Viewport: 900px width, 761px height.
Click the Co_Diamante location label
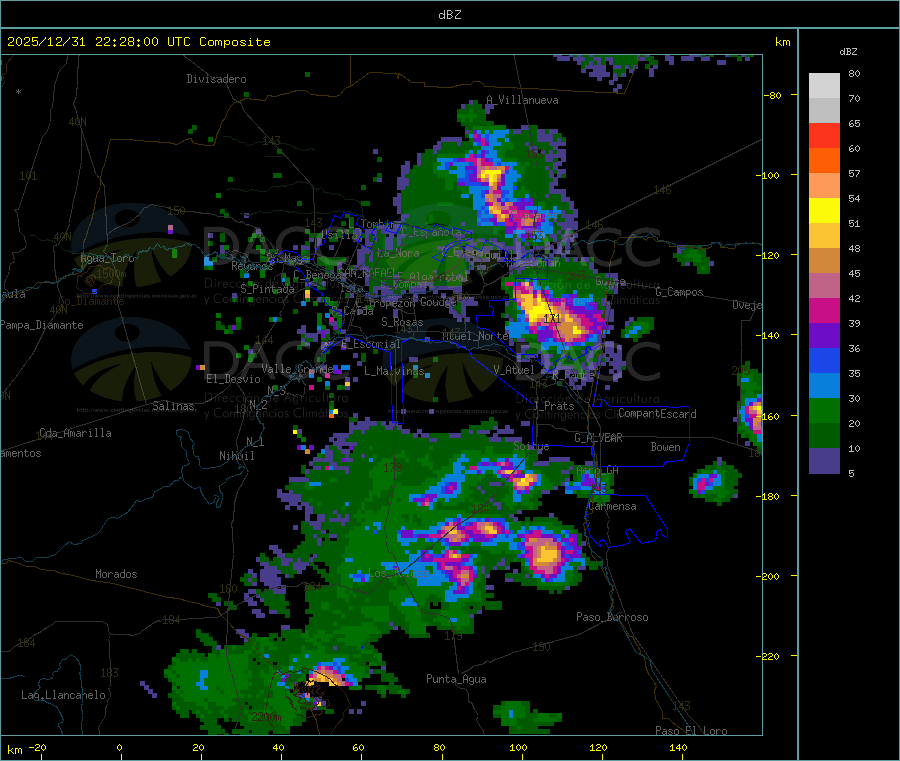tap(91, 301)
